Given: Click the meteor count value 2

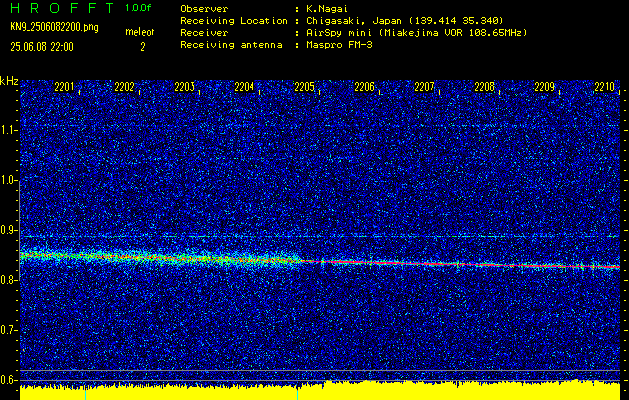Looking at the screenshot, I should (142, 47).
